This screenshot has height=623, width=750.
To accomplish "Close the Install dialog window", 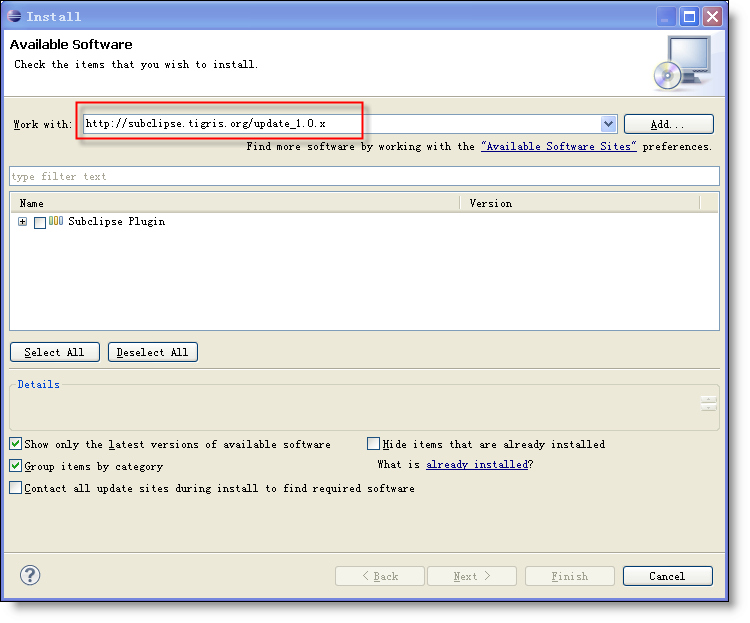I will tap(712, 16).
